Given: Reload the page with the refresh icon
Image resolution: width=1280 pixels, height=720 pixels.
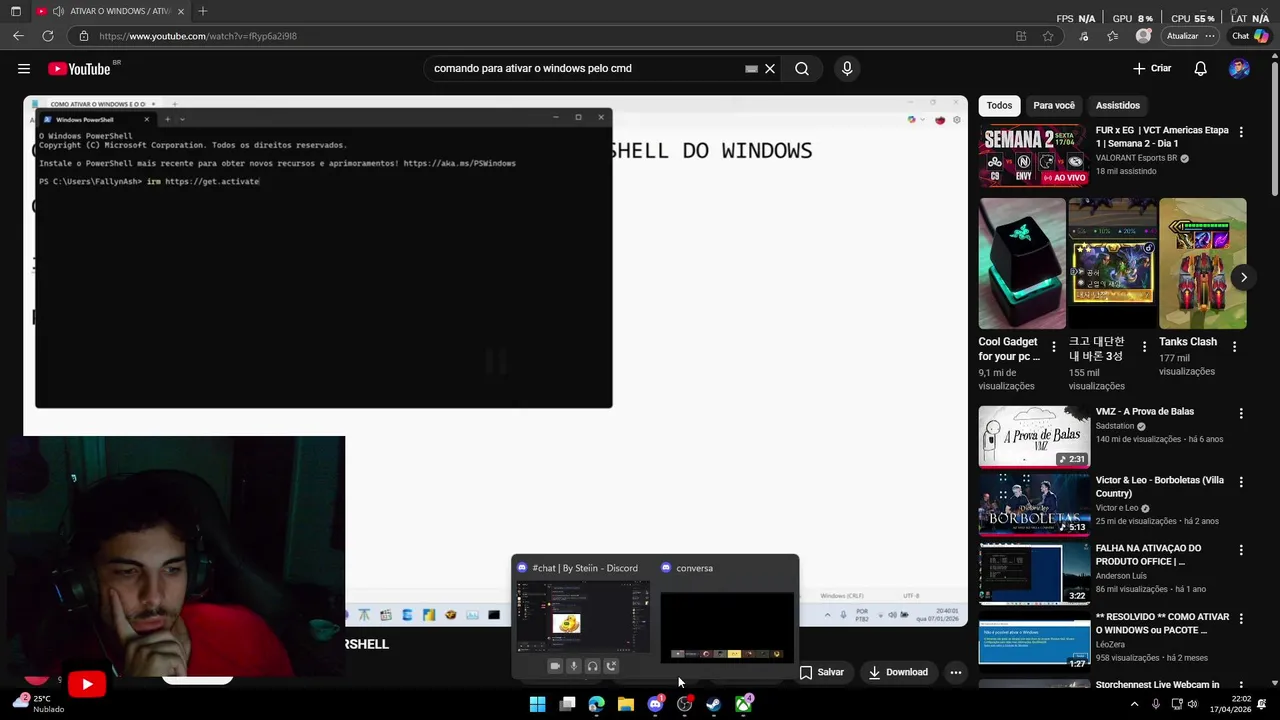Looking at the screenshot, I should 47,36.
